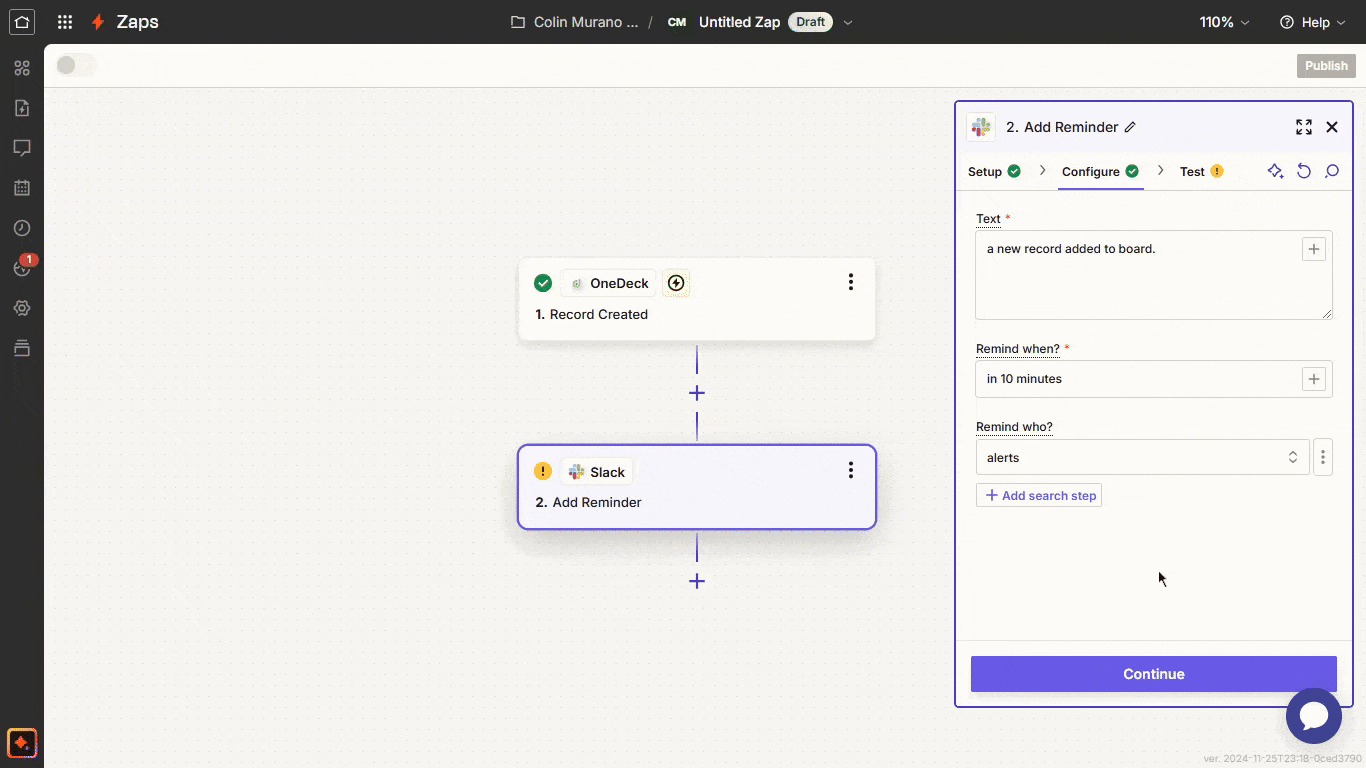
Task: Open the three-dot menu beside Remind who
Action: pos(1323,457)
